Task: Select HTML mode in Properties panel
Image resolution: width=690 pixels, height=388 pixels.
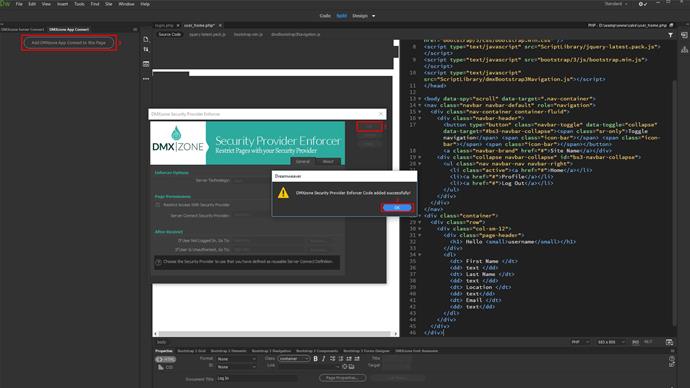Action: [165, 359]
